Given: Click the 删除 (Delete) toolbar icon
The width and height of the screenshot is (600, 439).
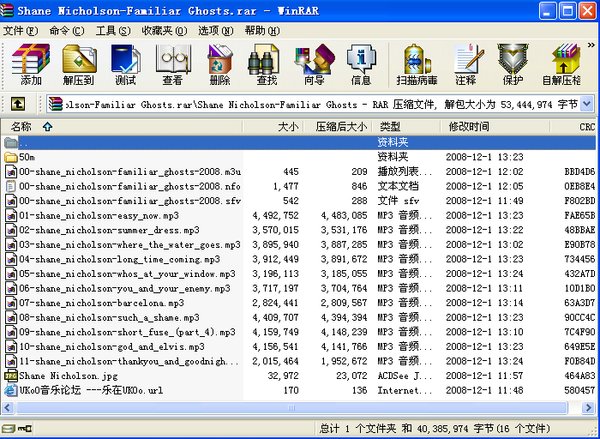Looking at the screenshot, I should (220, 64).
